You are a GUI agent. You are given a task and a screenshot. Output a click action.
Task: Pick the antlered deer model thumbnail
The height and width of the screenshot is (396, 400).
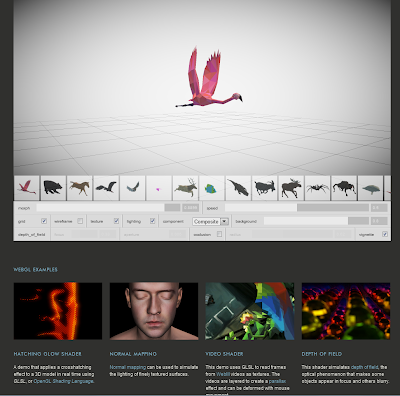click(185, 188)
